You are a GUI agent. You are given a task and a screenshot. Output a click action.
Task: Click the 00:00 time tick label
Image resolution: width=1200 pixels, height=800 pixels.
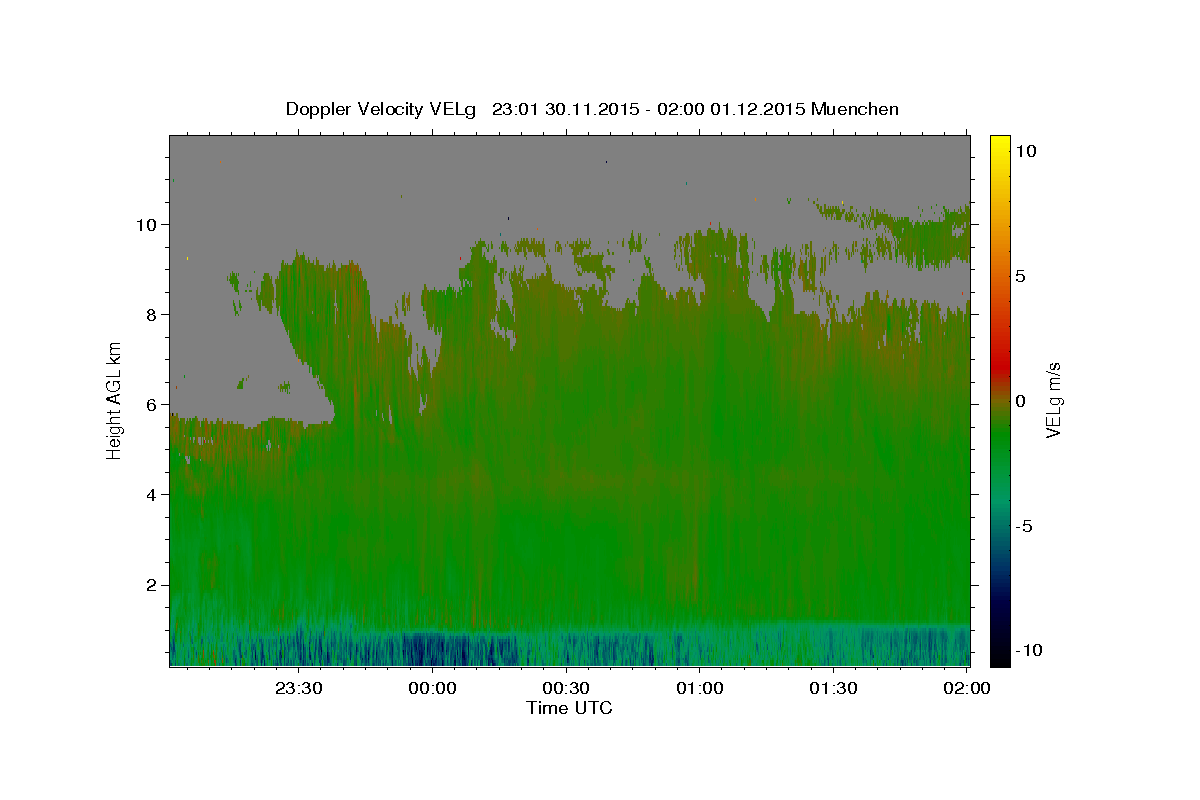(x=433, y=688)
